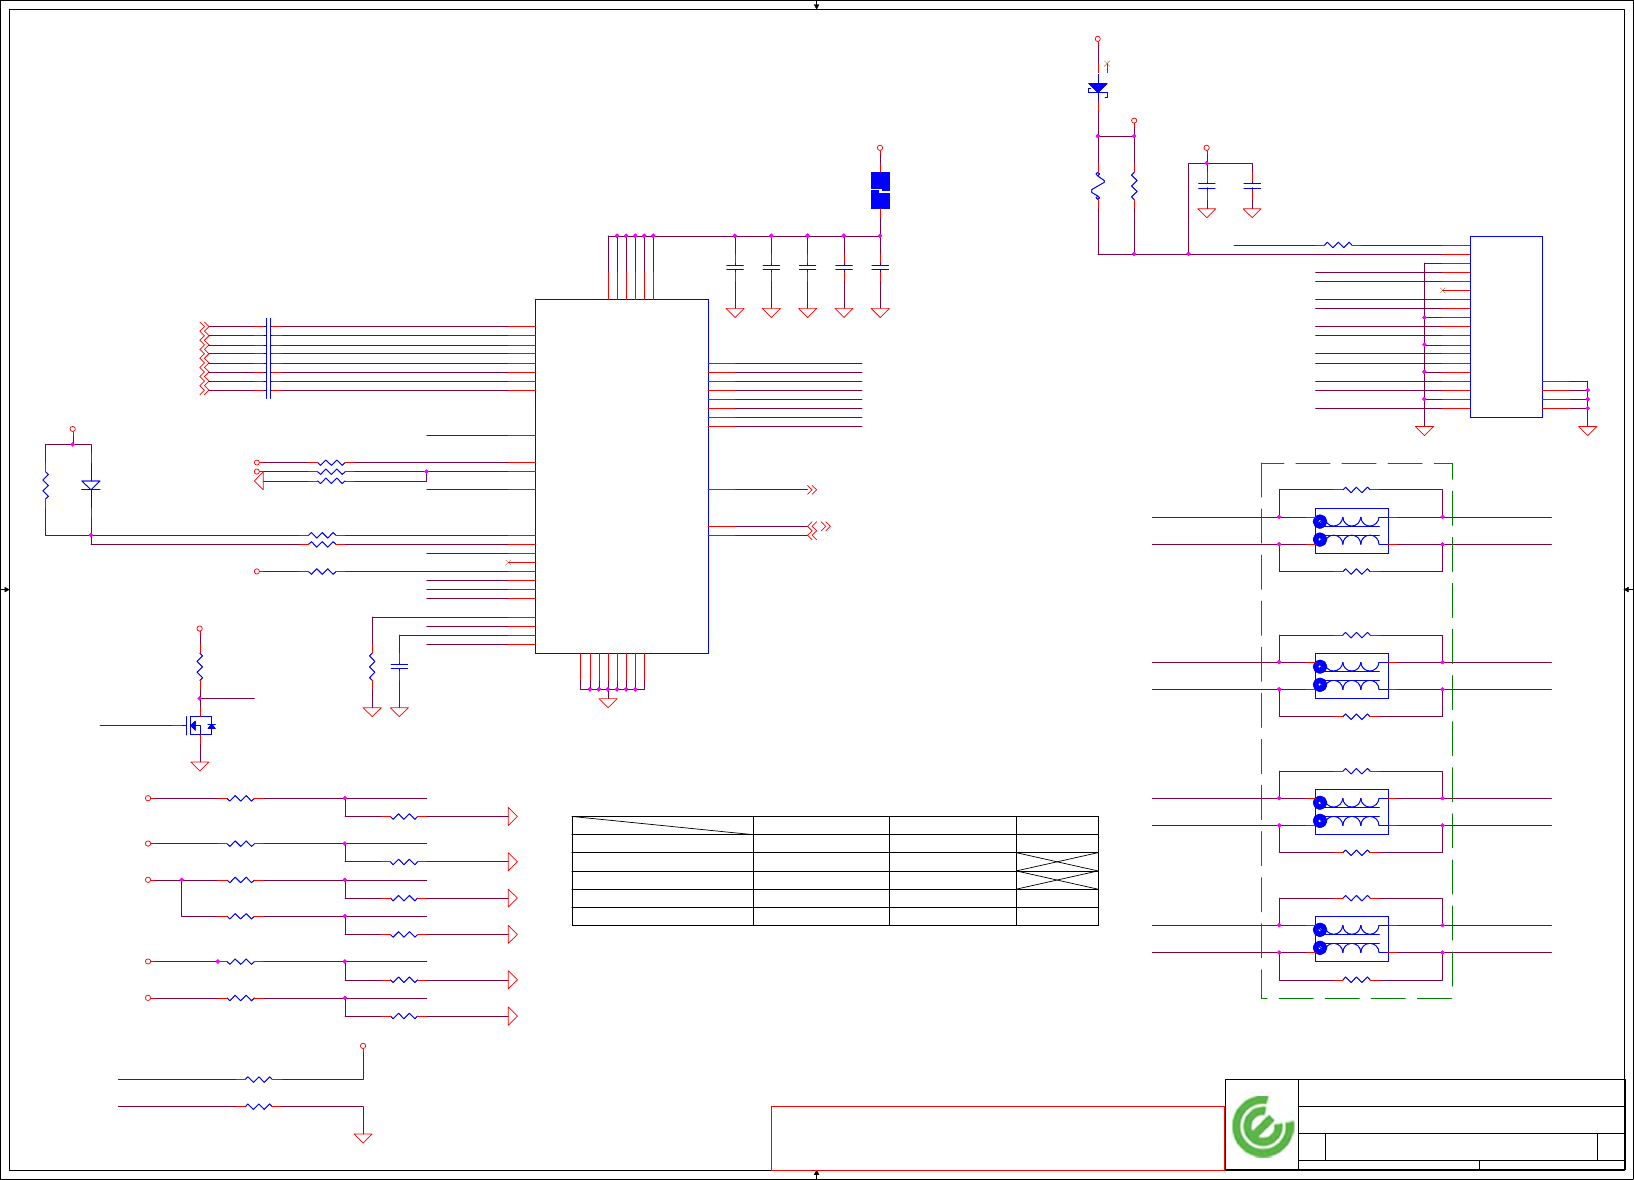Select the capacitor beside the resistor below the IC
Screen dimensions: 1634x1180
point(399,666)
